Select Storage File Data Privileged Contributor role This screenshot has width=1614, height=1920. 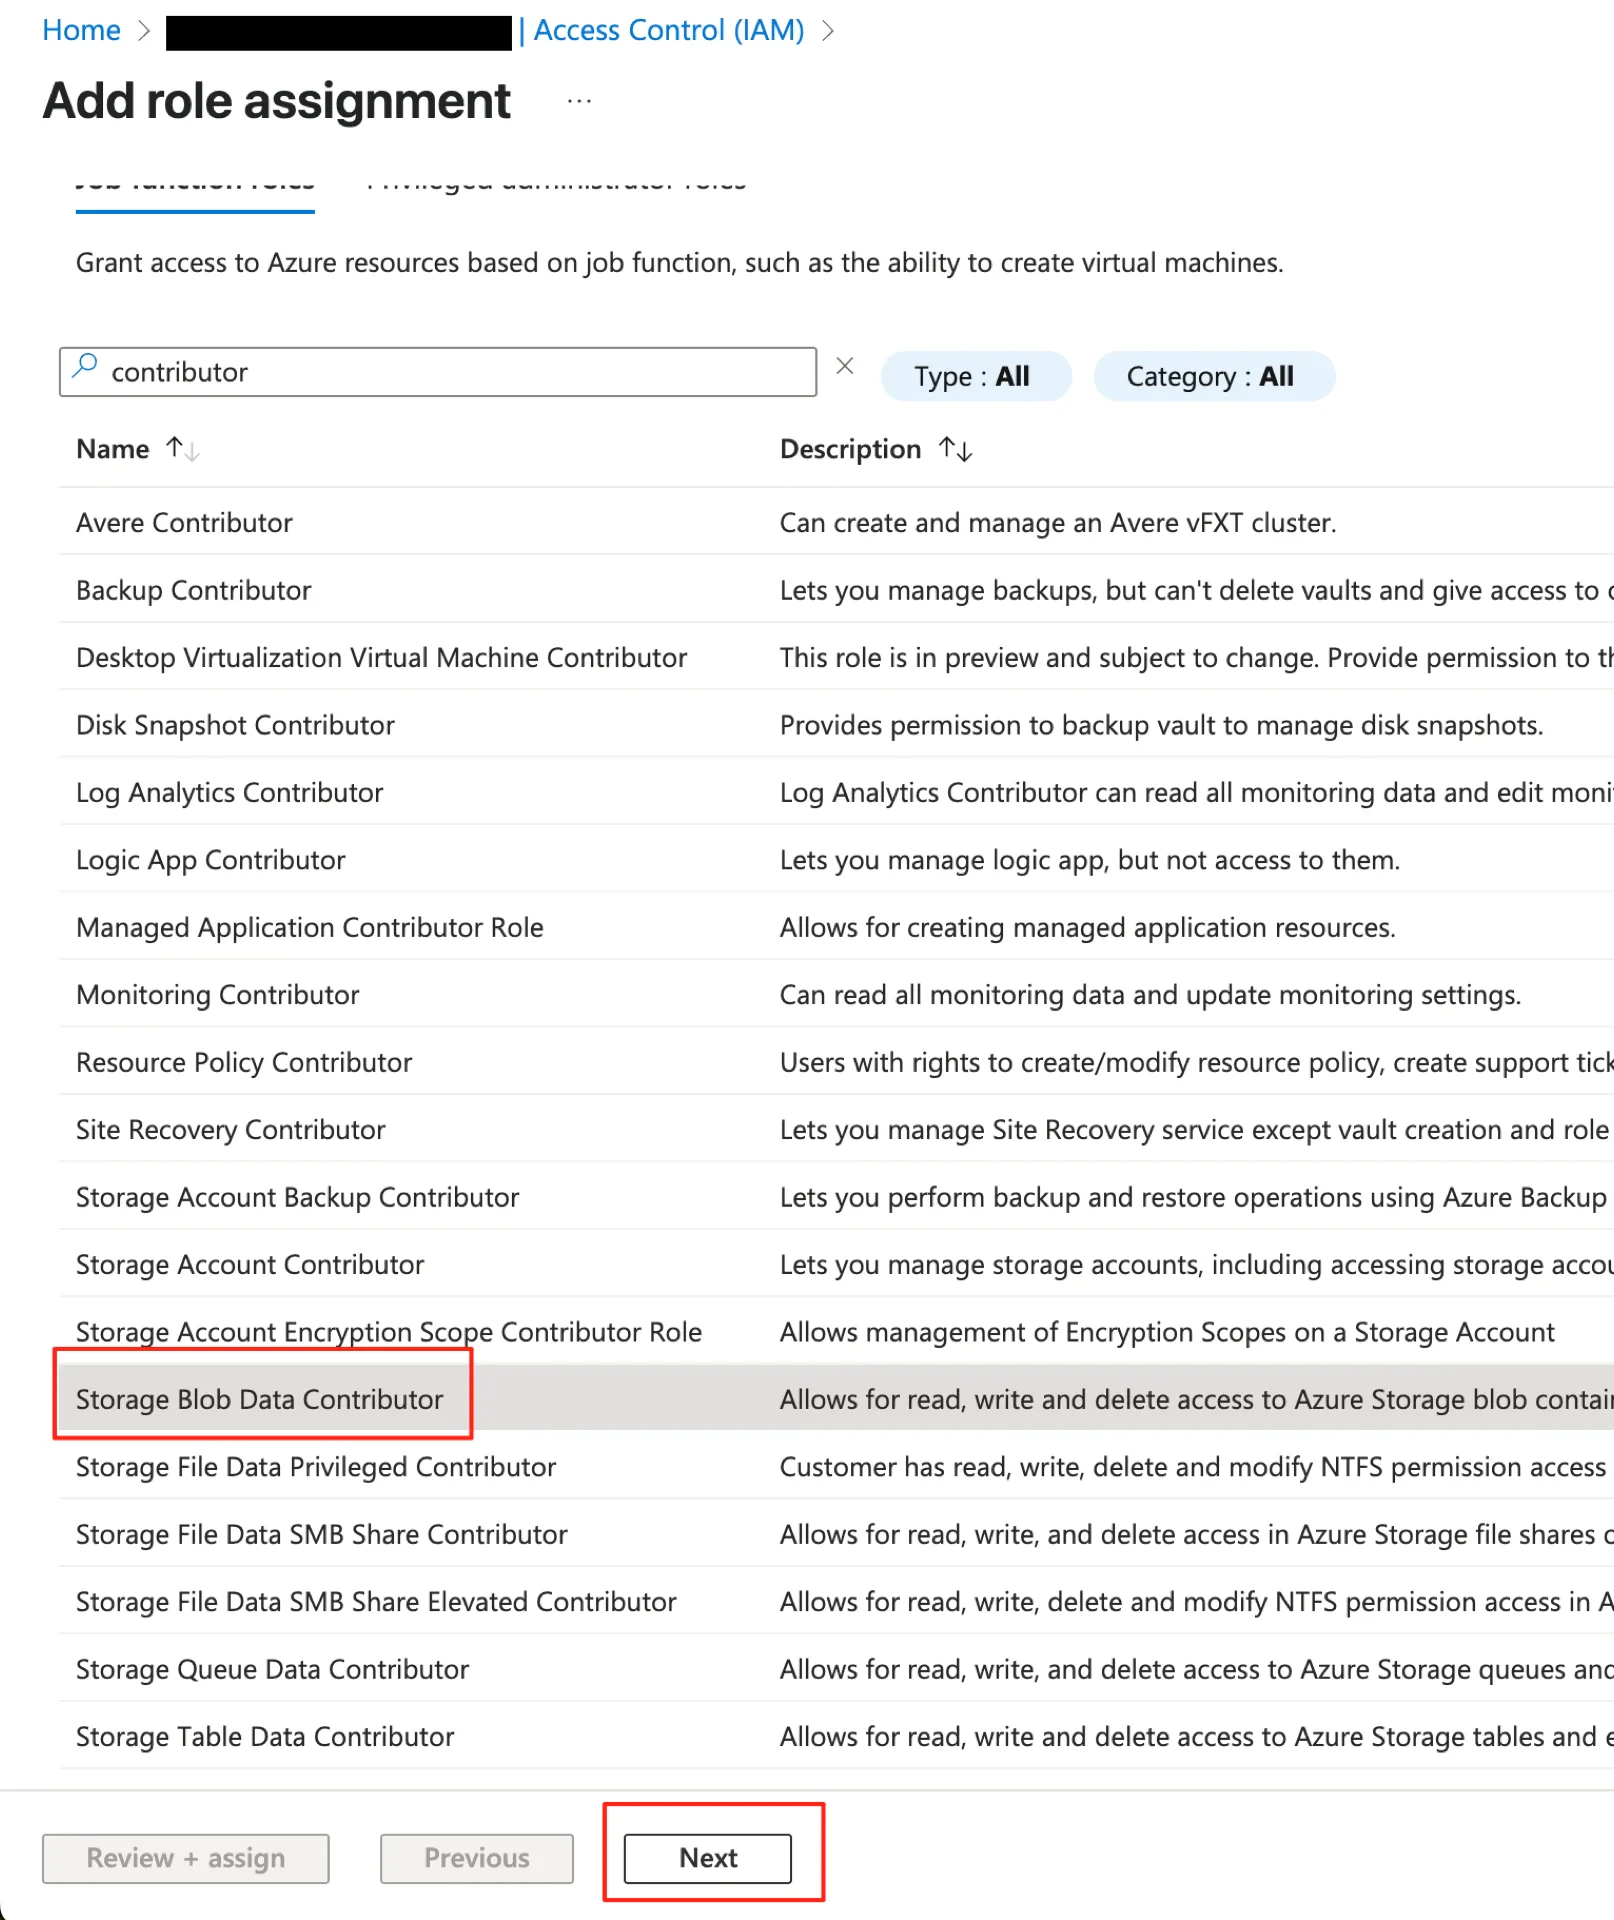tap(315, 1467)
